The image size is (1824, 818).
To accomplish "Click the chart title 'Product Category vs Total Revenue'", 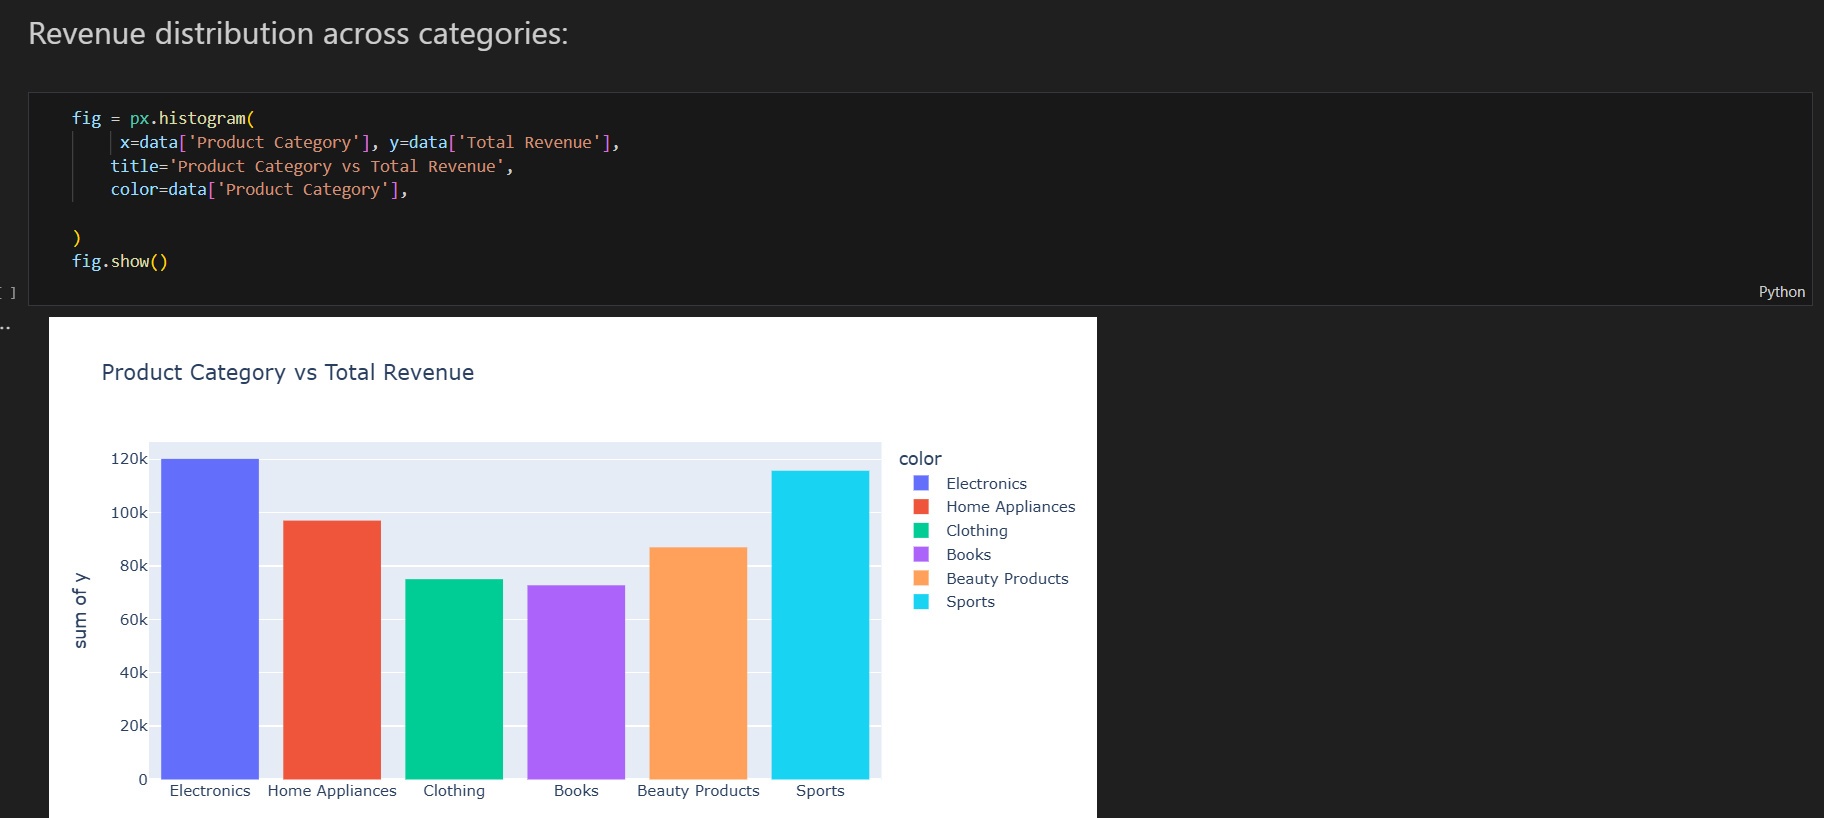I will [288, 372].
